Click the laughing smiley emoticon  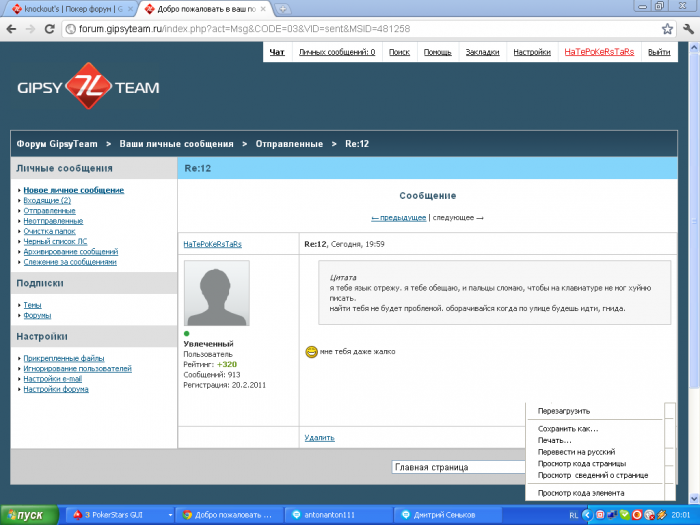click(311, 352)
